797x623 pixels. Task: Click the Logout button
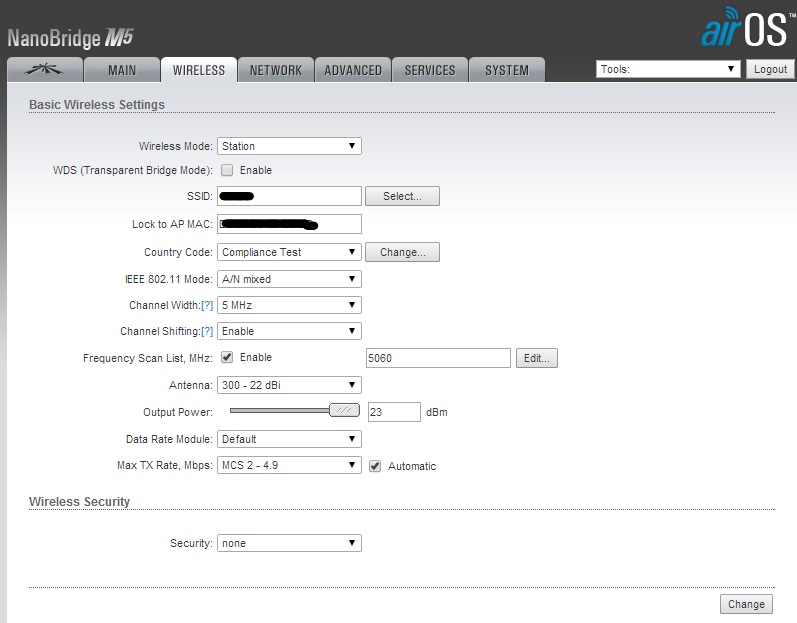point(770,69)
